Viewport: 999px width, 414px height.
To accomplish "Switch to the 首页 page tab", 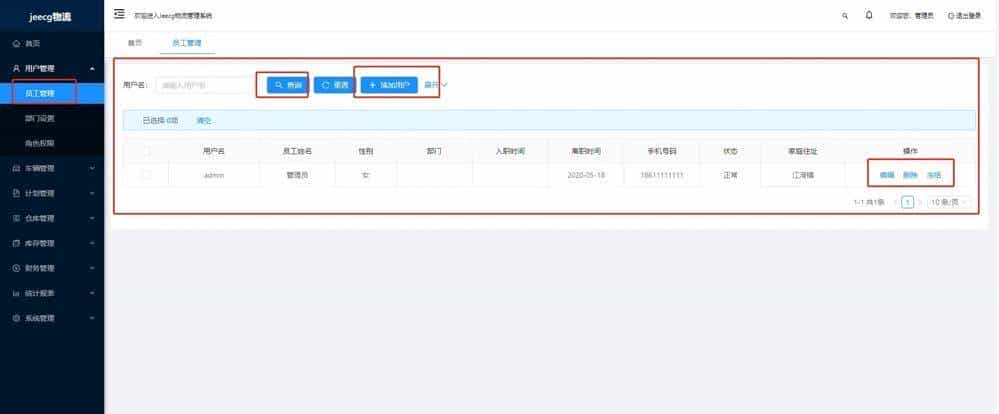I will [134, 43].
